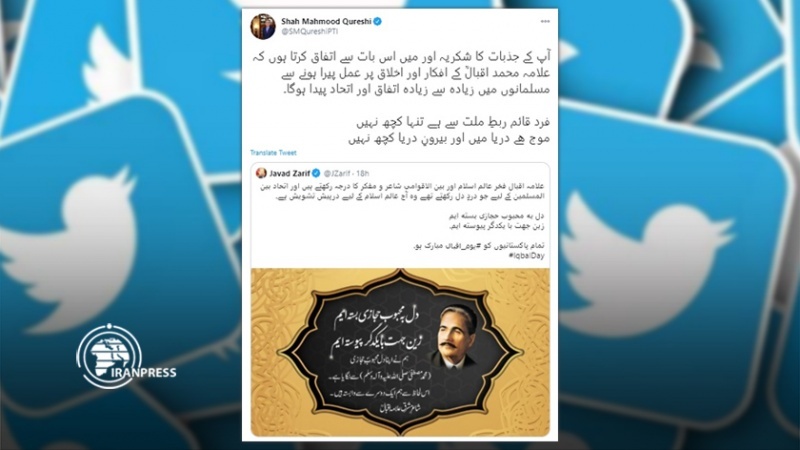This screenshot has width=800, height=450.
Task: Click the 18h timestamp on quoted tweet
Action: [363, 173]
